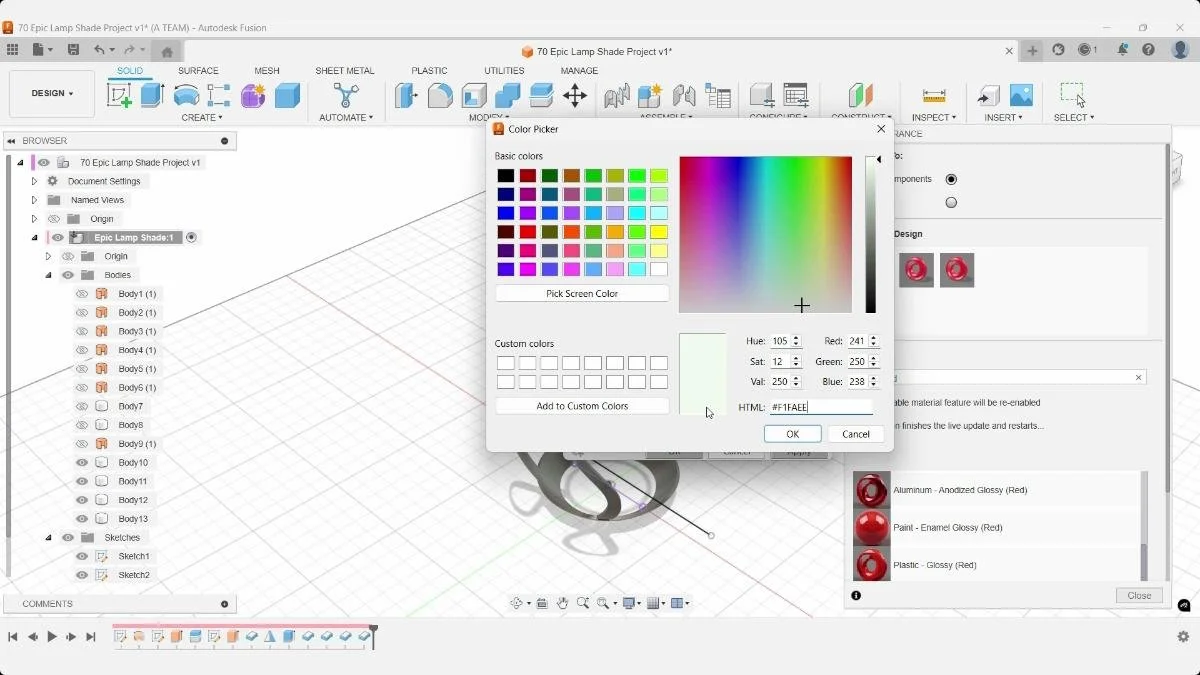Screen dimensions: 1200x675
Task: Collapse the Bodies folder node
Action: 48,275
